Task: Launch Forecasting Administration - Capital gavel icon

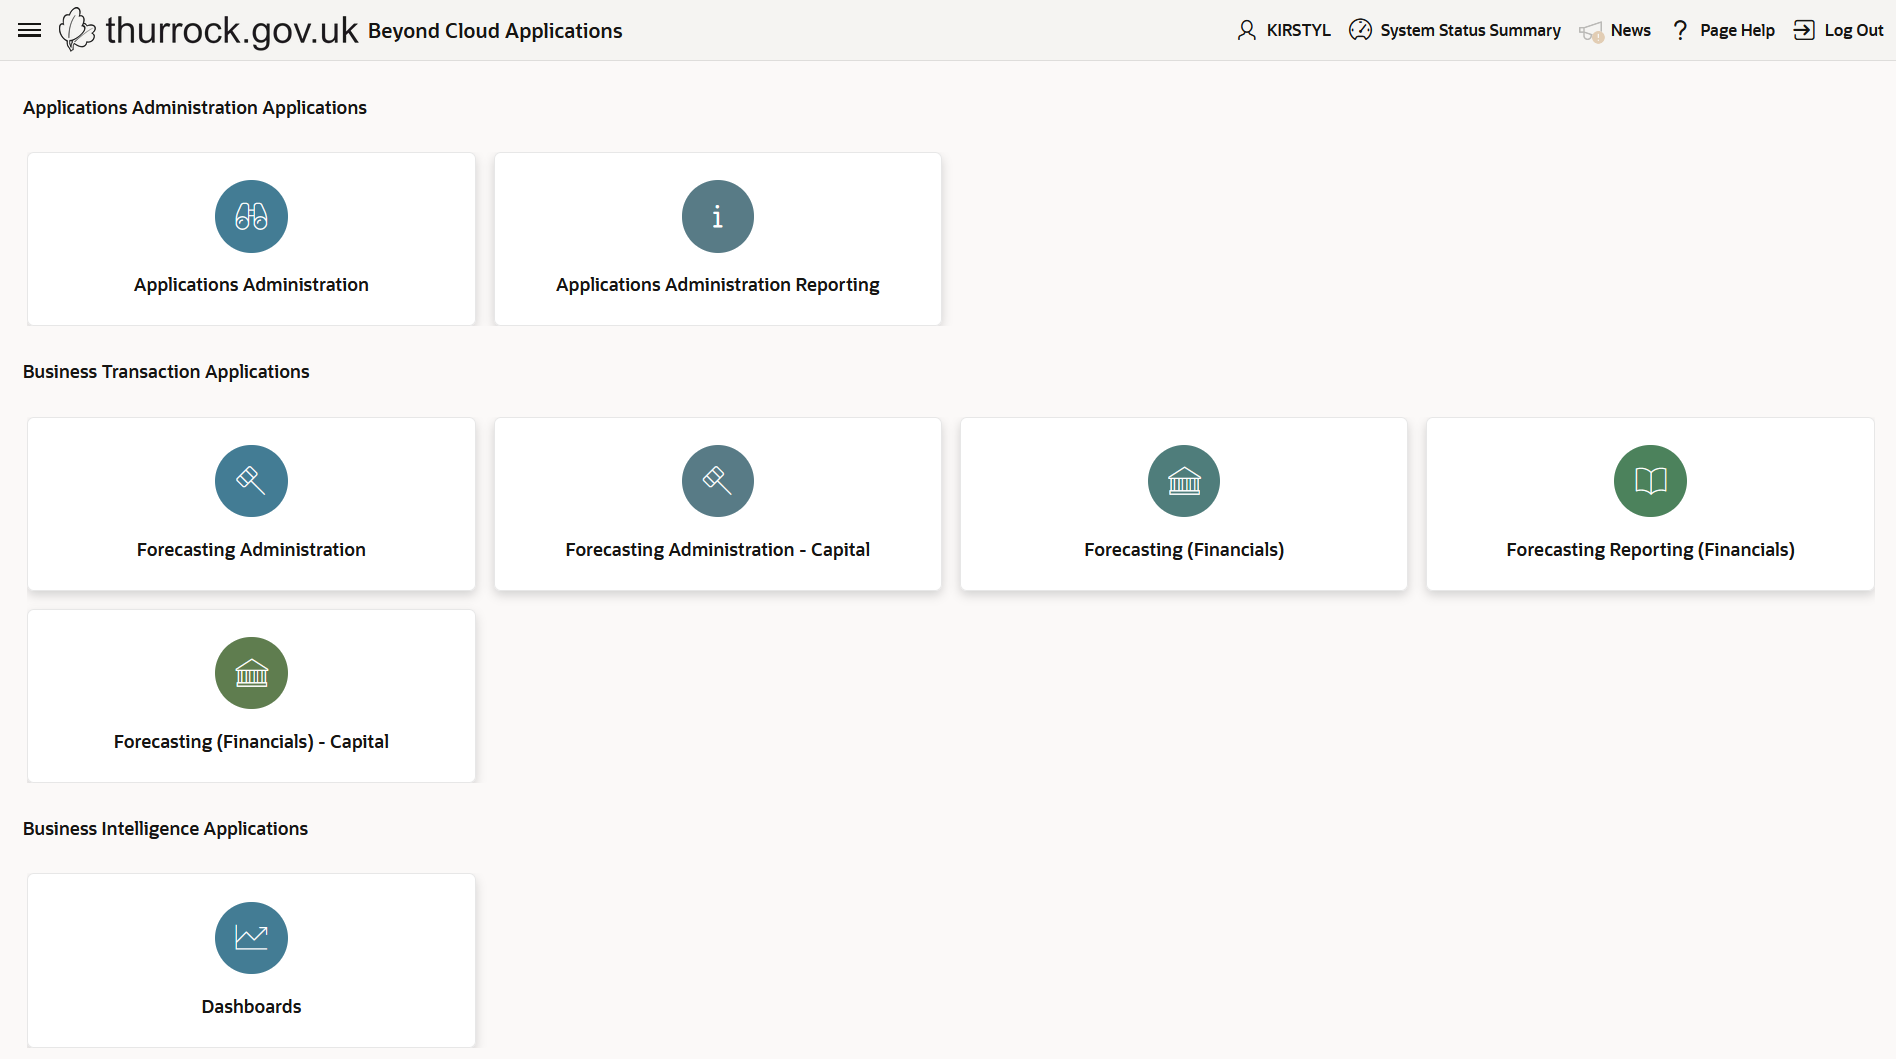Action: point(717,481)
